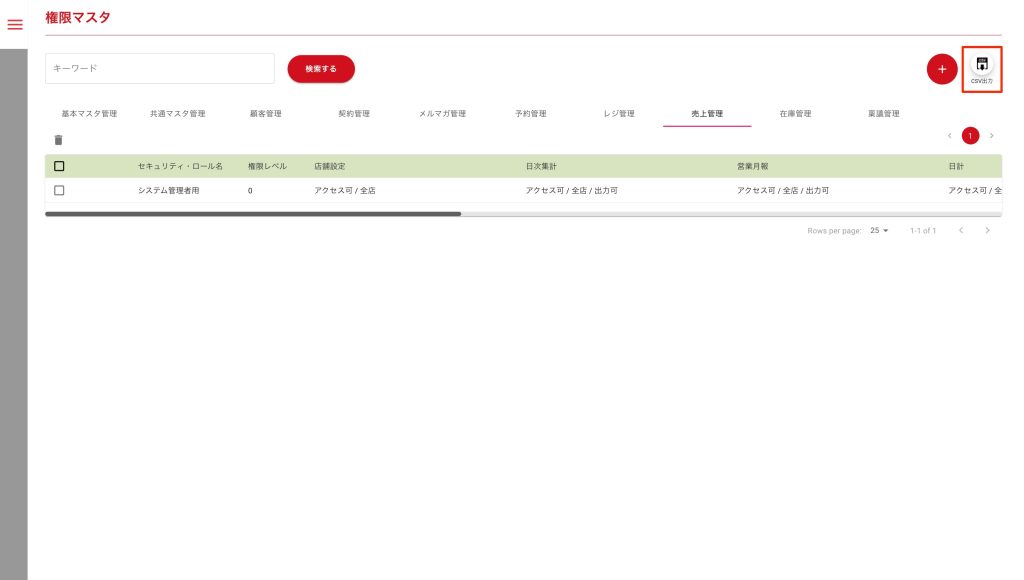The height and width of the screenshot is (580, 1024).
Task: Select page 1 pagination button
Action: point(970,136)
